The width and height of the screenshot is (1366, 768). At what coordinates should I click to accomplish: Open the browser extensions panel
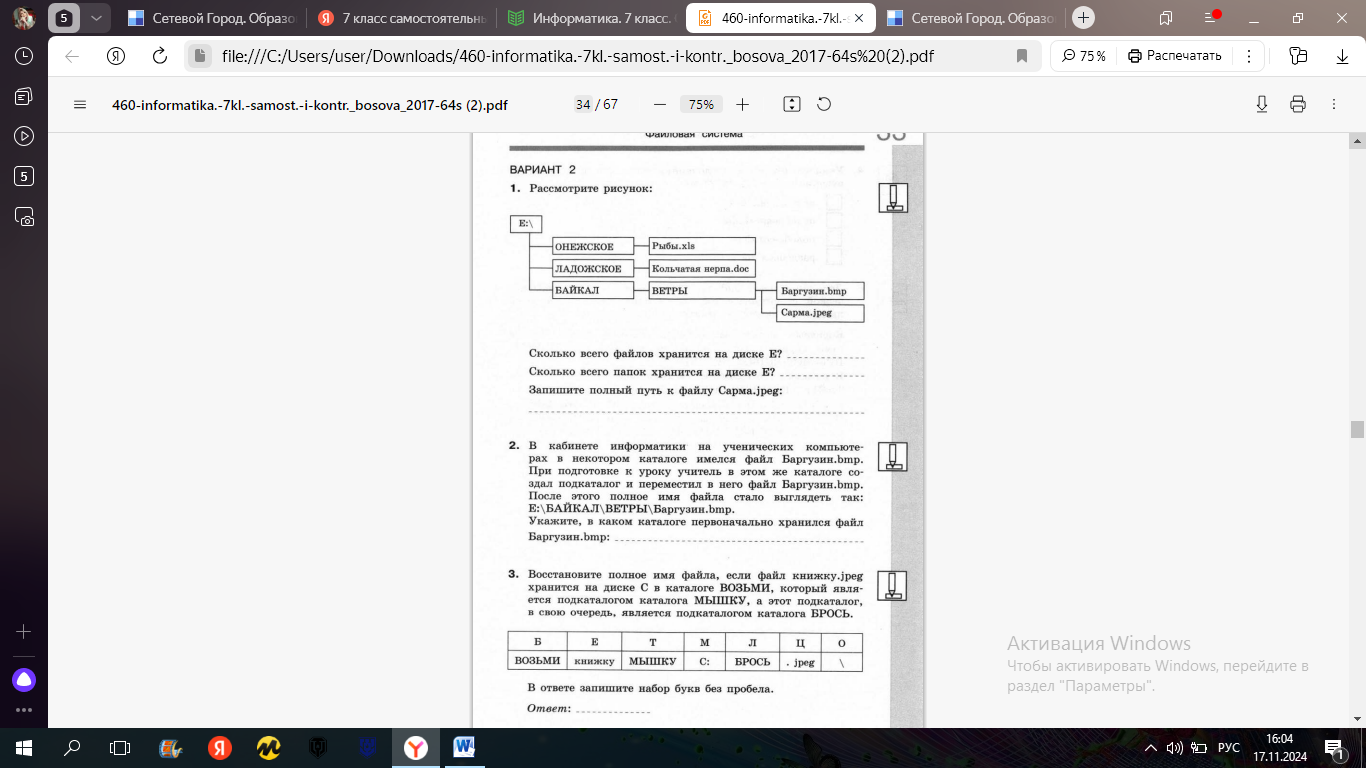click(x=1298, y=56)
